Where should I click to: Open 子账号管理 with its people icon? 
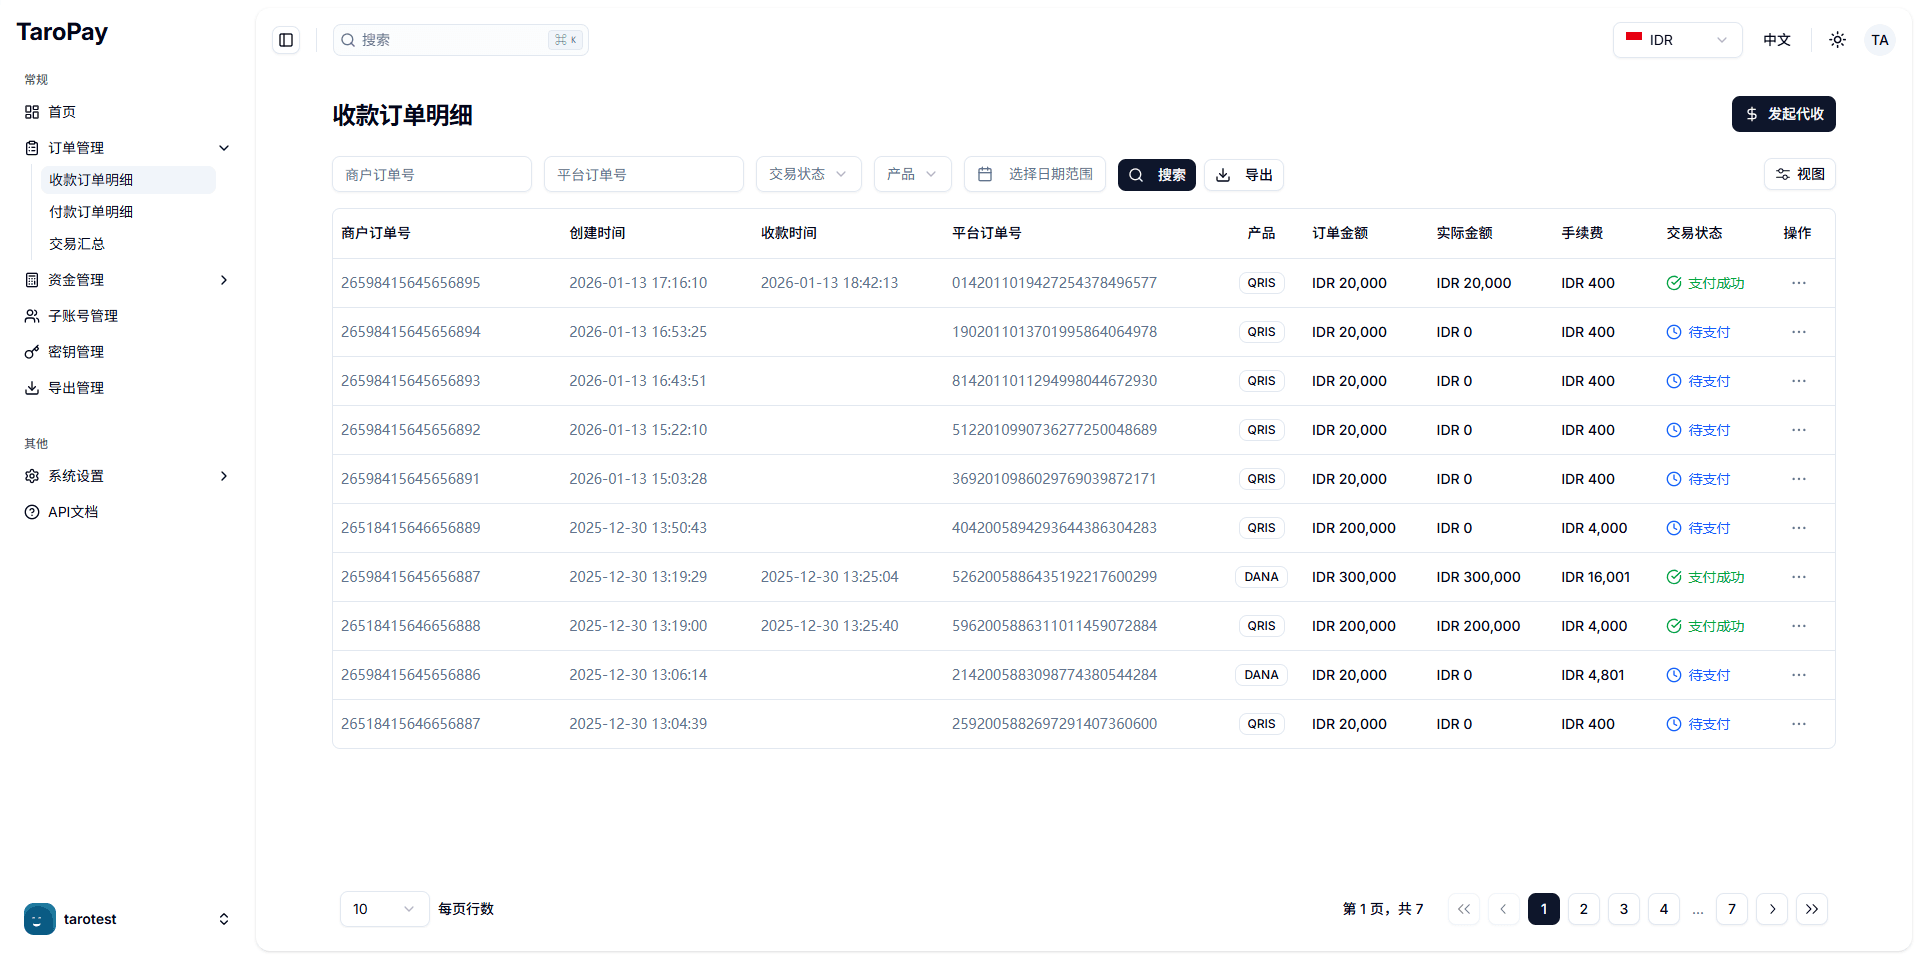(31, 316)
